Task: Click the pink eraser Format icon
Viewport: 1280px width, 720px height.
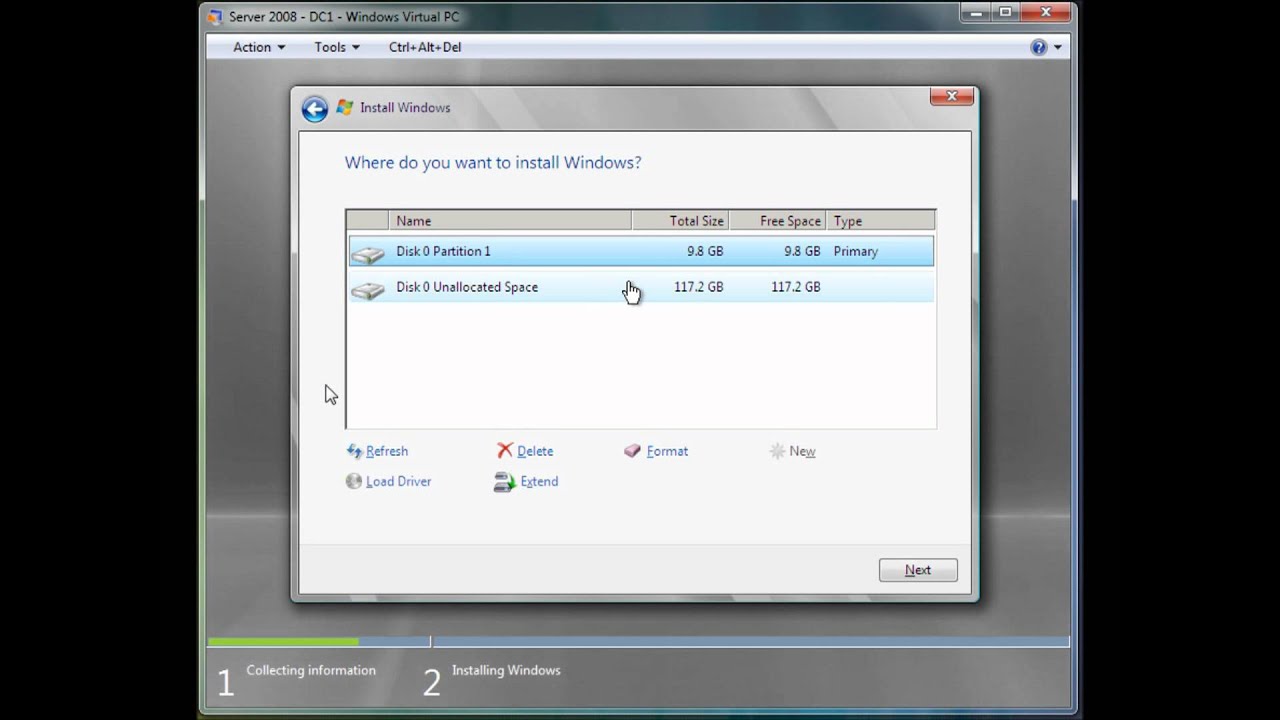Action: [632, 451]
